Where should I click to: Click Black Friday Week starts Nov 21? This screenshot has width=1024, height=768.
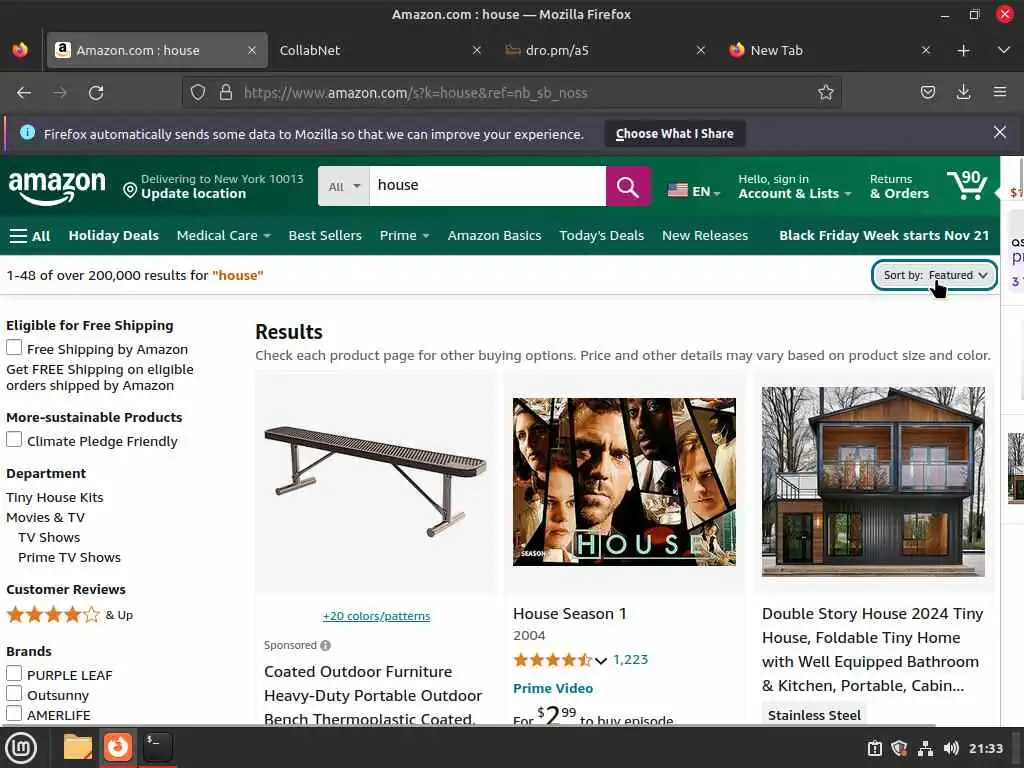[884, 236]
